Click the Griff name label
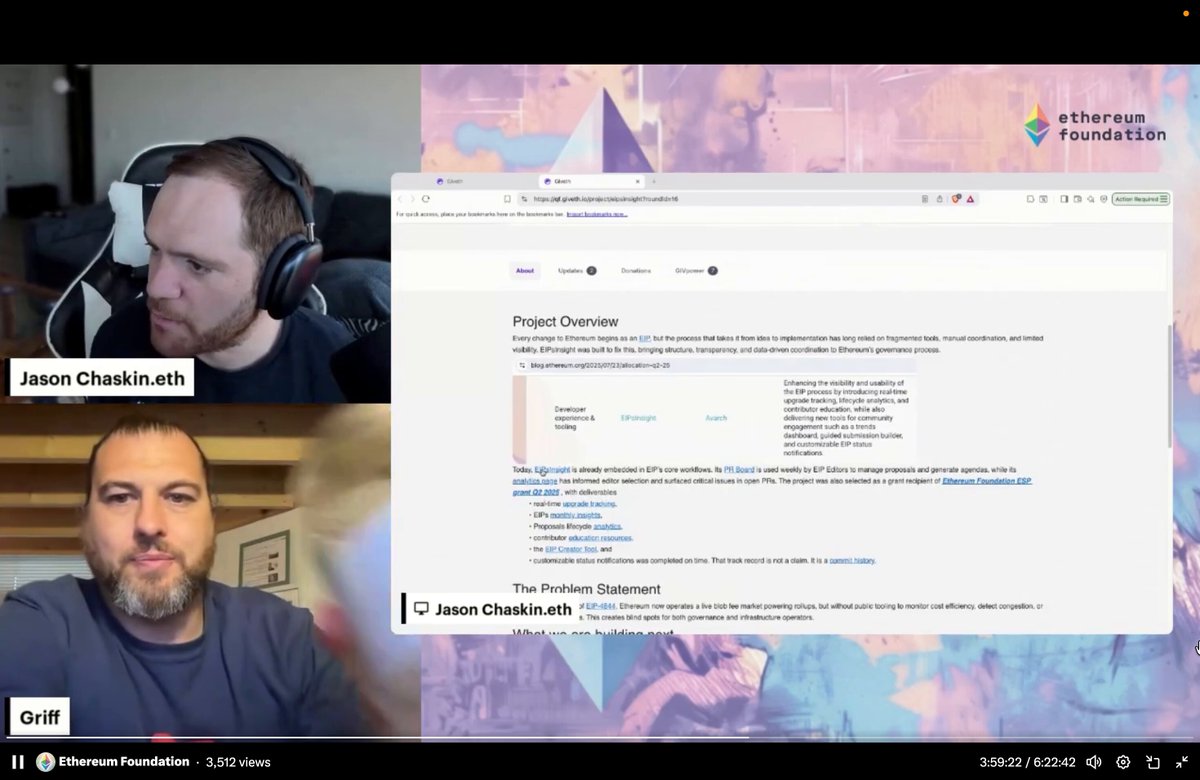The height and width of the screenshot is (780, 1200). point(40,717)
